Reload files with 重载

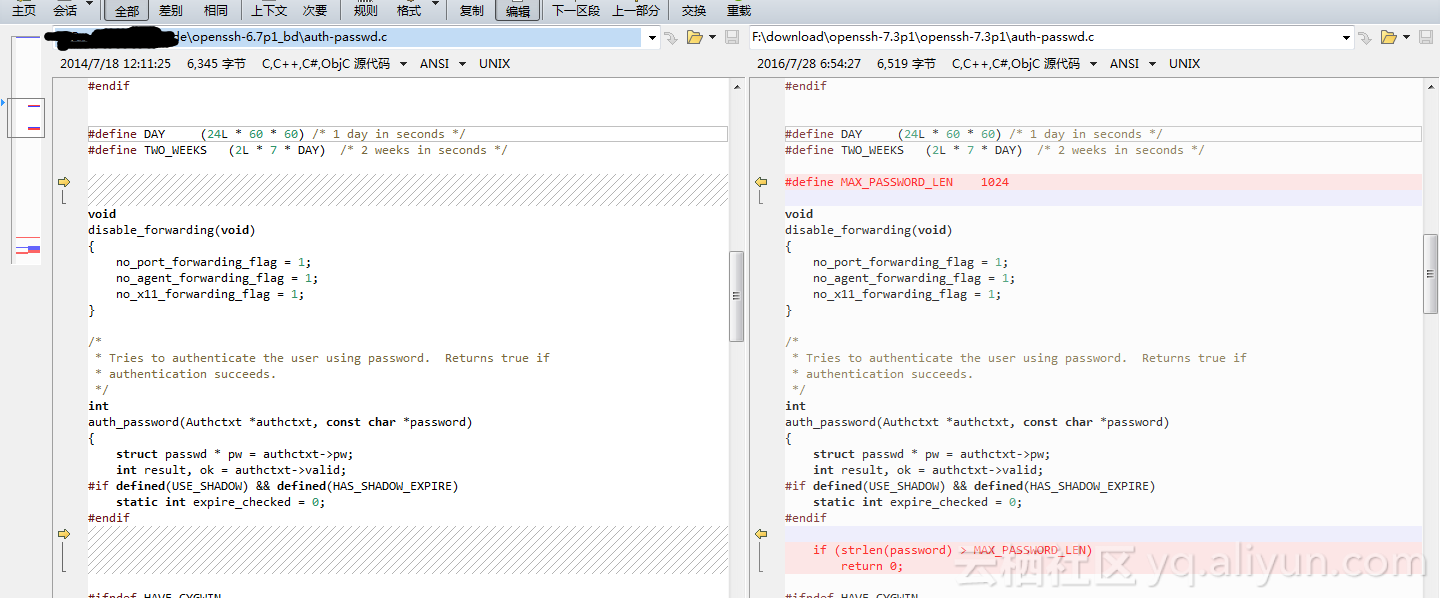(x=739, y=10)
